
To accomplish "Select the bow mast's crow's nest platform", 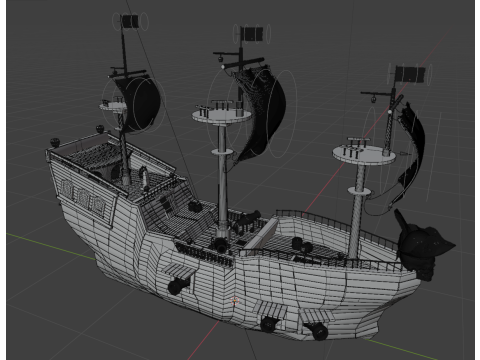I will tap(364, 154).
